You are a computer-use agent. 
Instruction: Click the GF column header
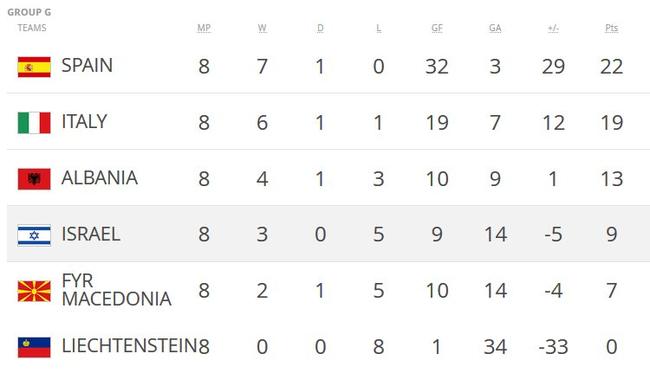[x=437, y=28]
